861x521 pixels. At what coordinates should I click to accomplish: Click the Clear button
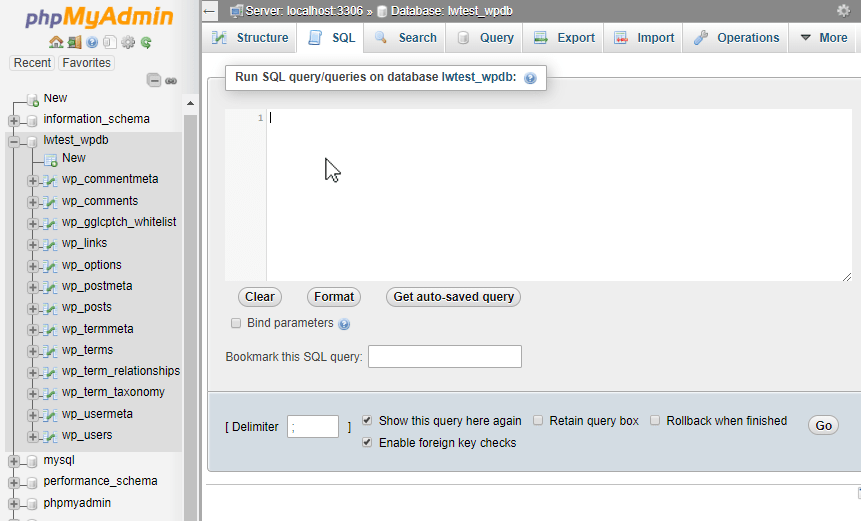[260, 297]
